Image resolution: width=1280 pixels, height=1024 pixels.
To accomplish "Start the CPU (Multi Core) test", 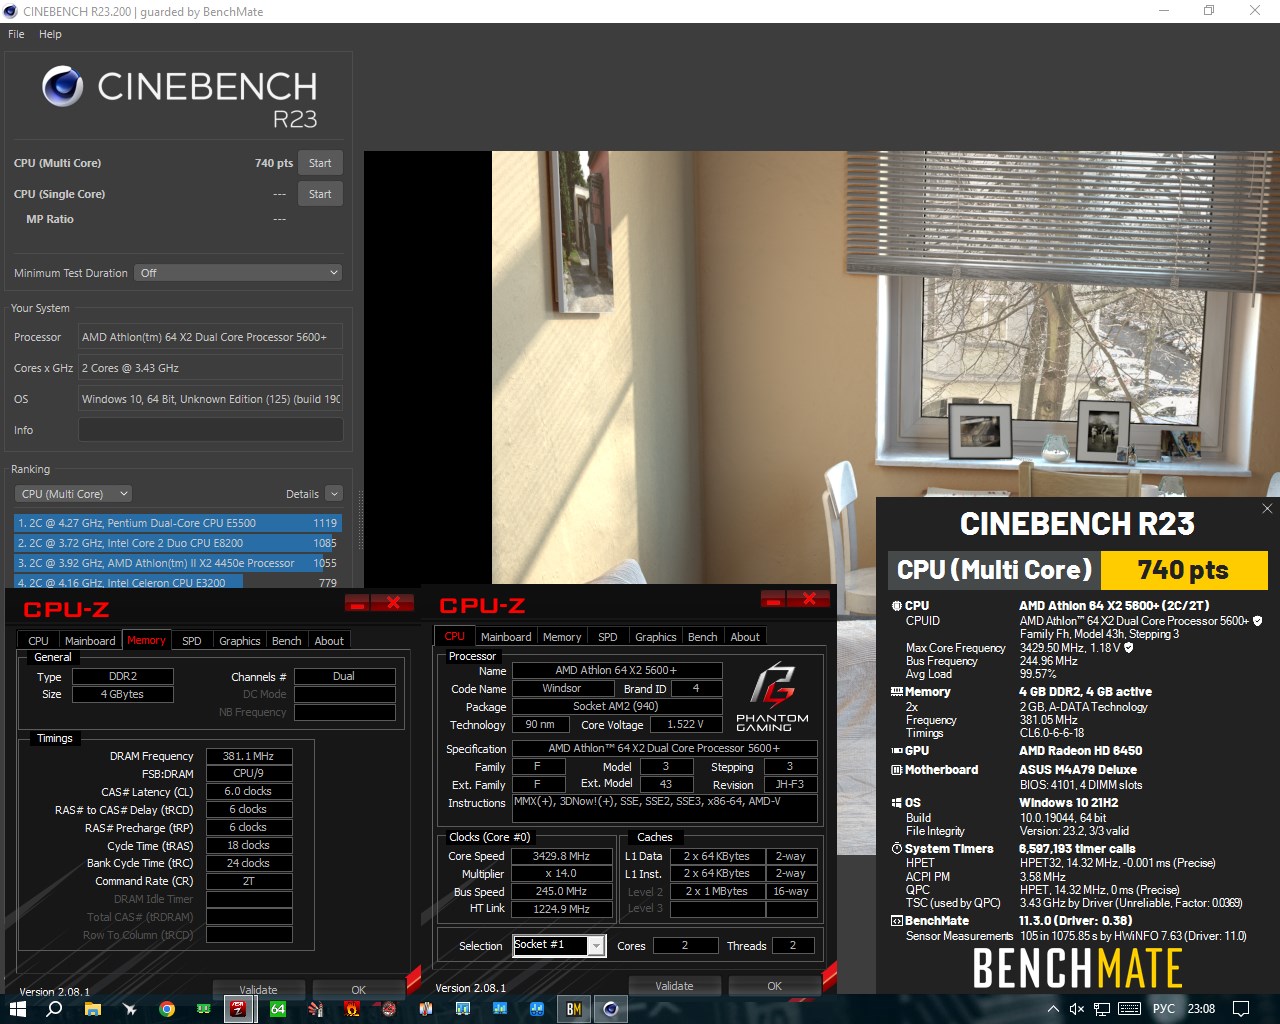I will (320, 163).
